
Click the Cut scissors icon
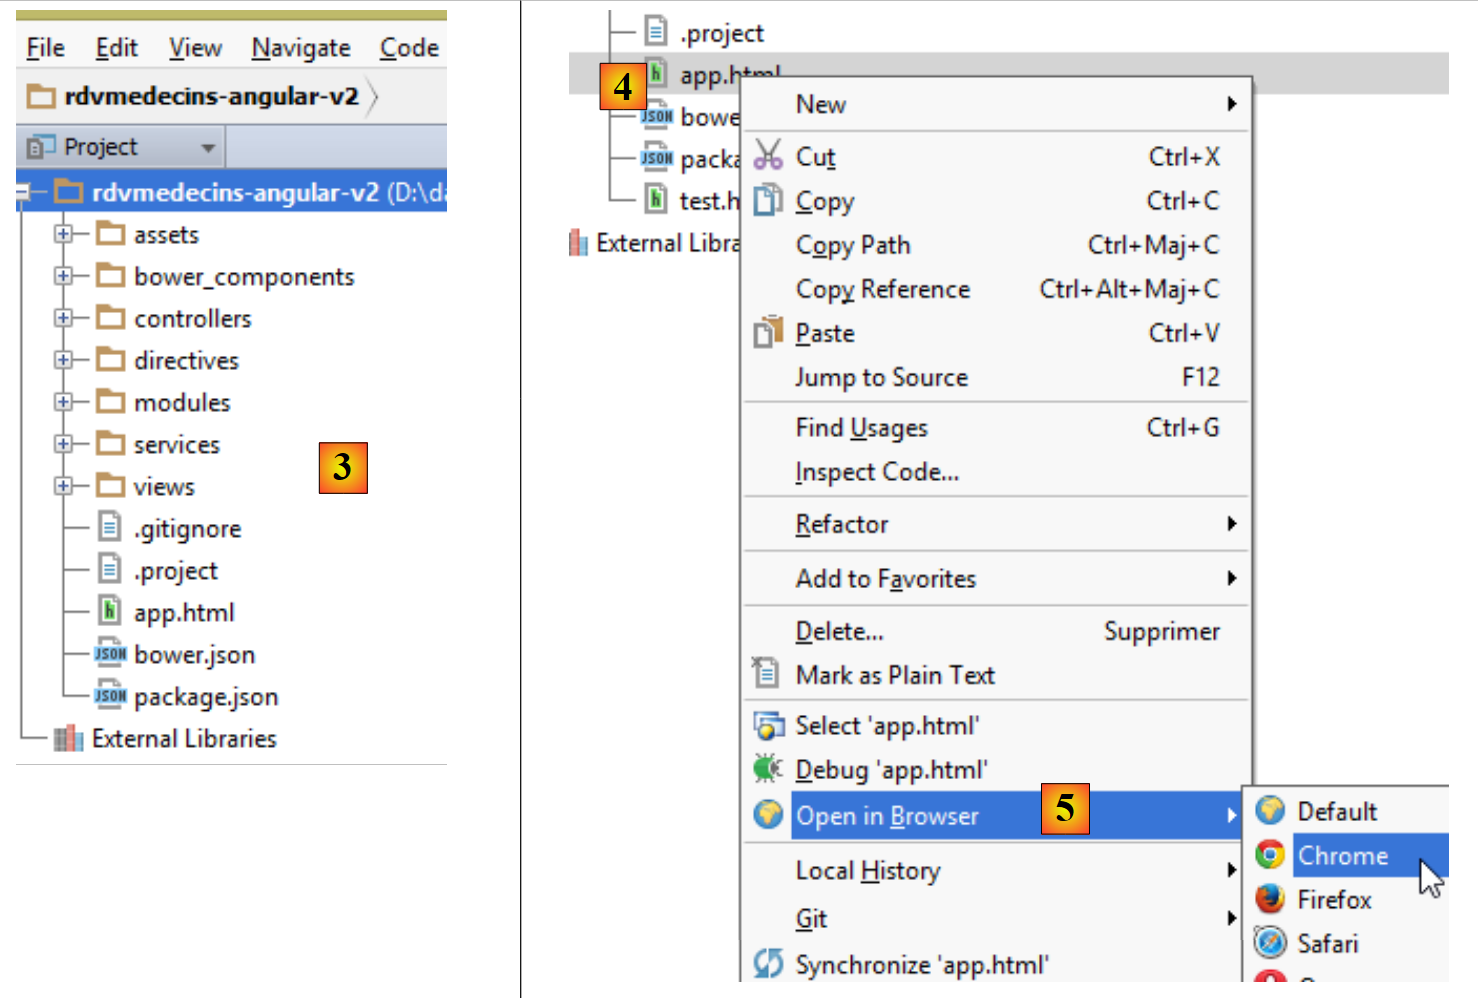pos(768,156)
